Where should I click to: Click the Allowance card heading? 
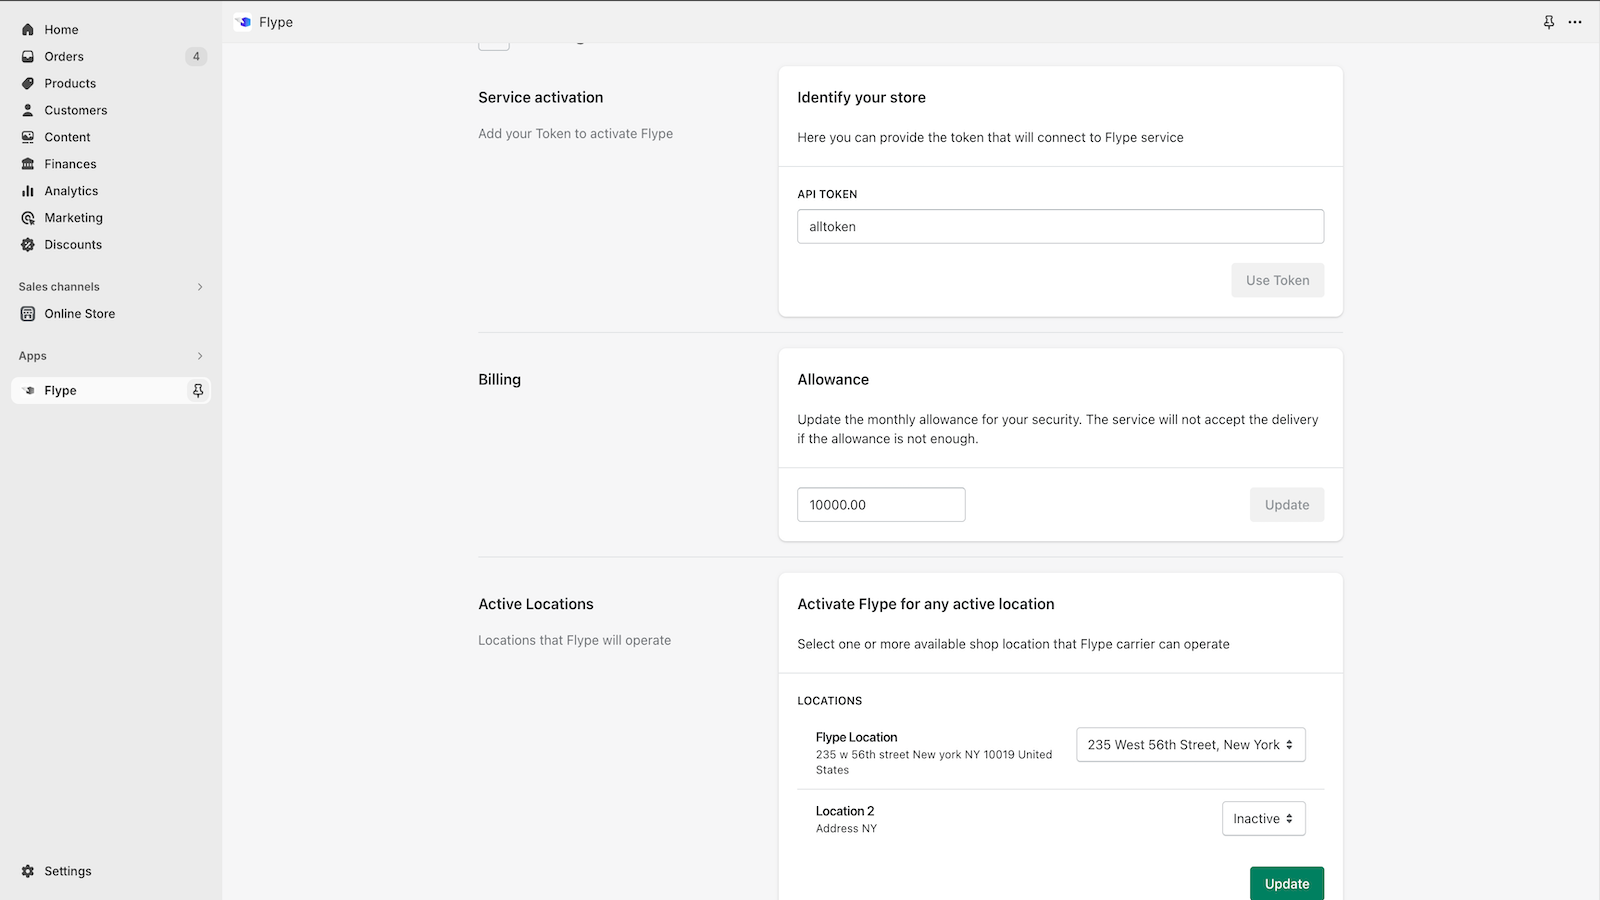833,380
